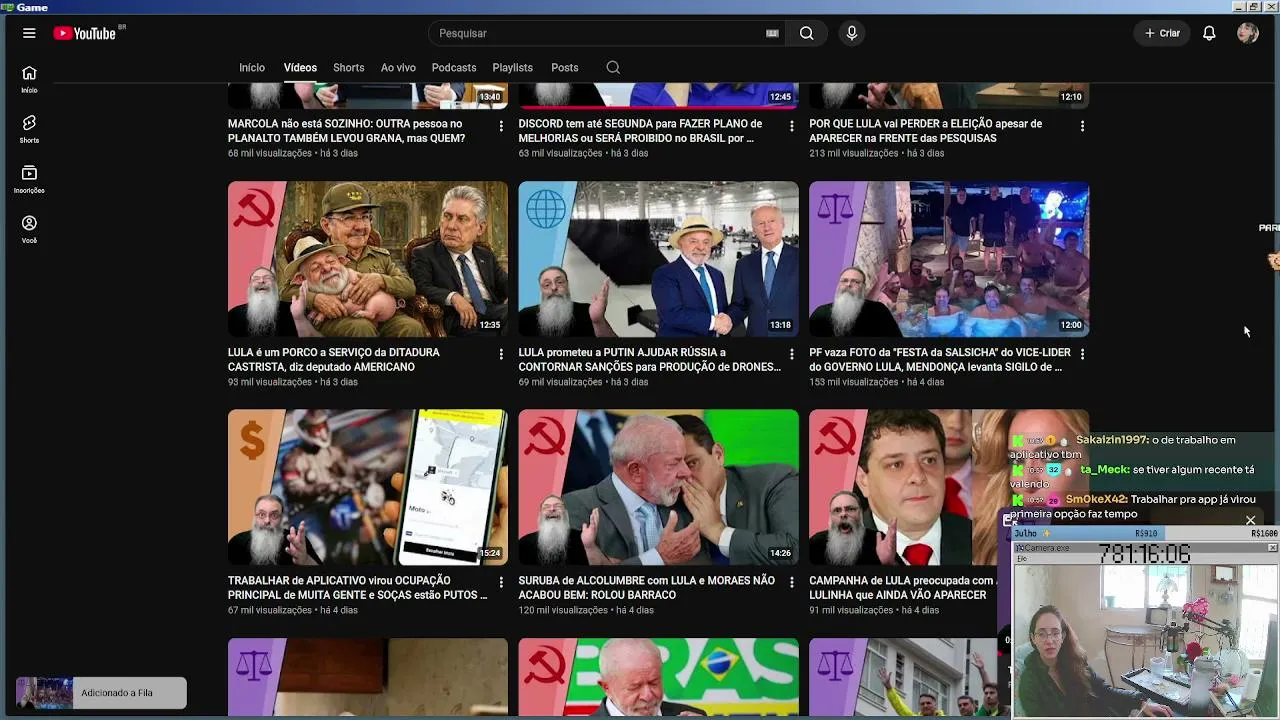Click chat username SmOkeX42
Image resolution: width=1280 pixels, height=720 pixels.
point(1097,499)
